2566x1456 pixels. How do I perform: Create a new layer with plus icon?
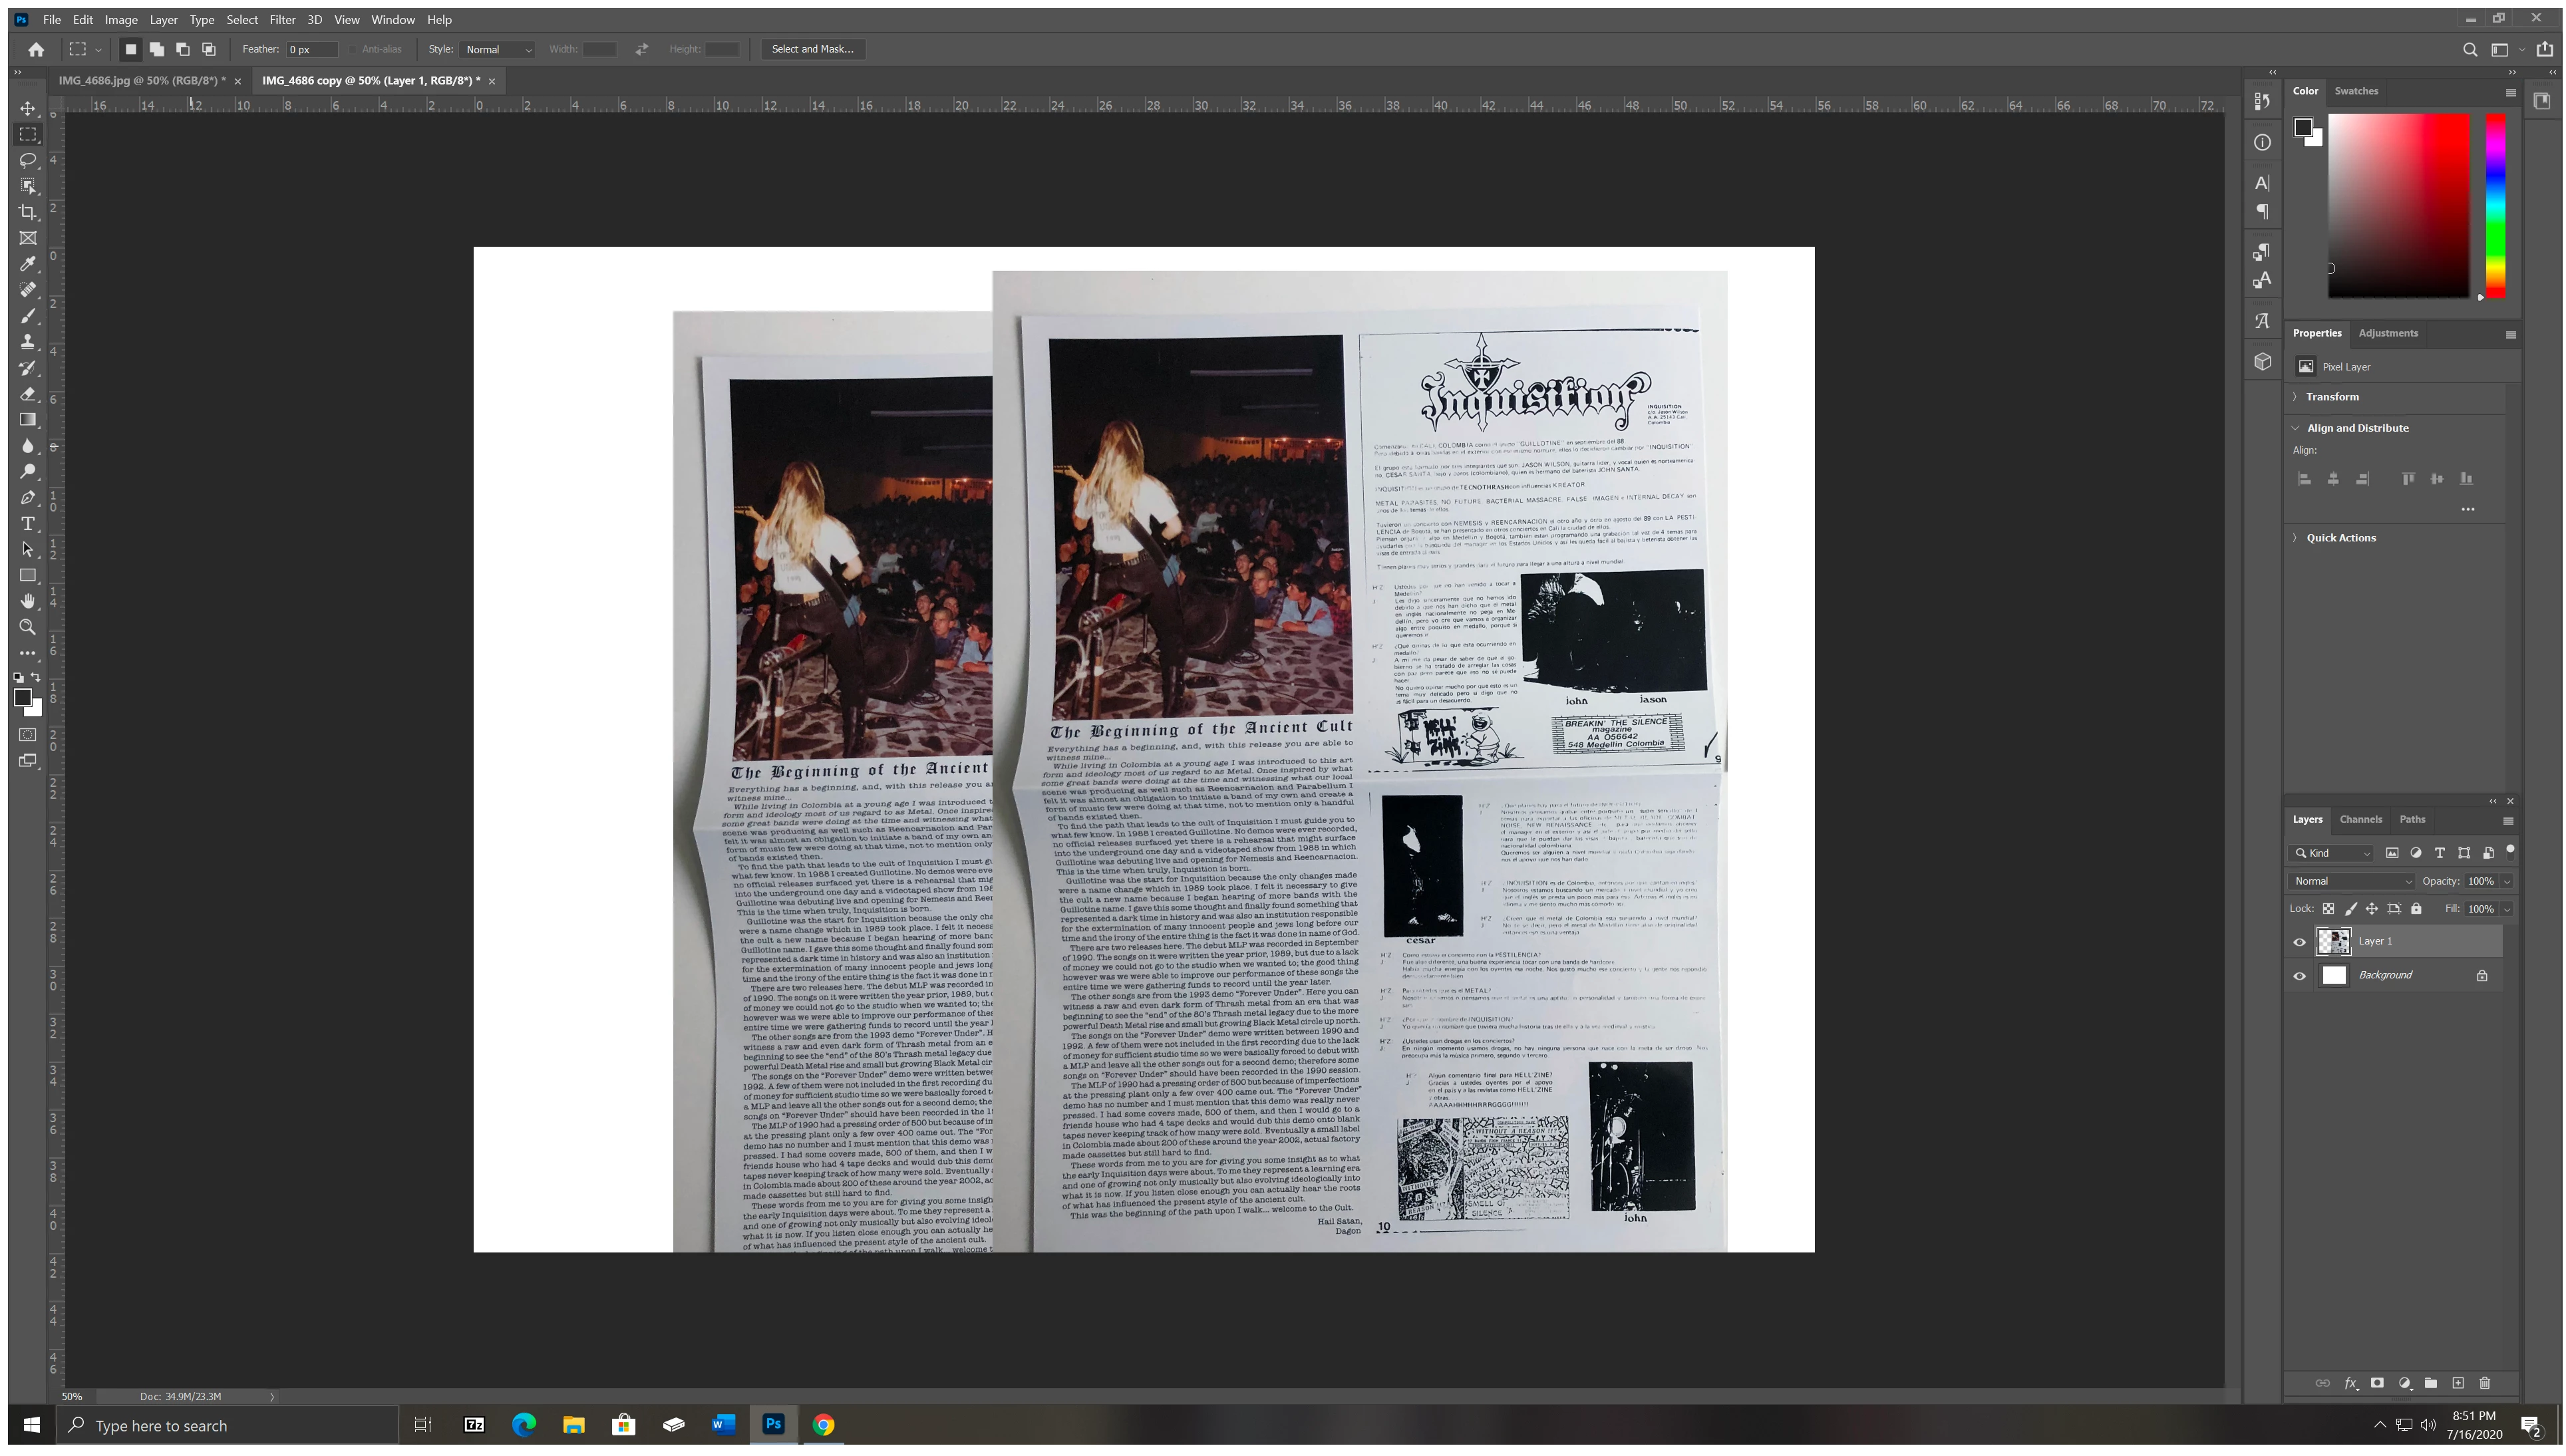click(x=2458, y=1383)
